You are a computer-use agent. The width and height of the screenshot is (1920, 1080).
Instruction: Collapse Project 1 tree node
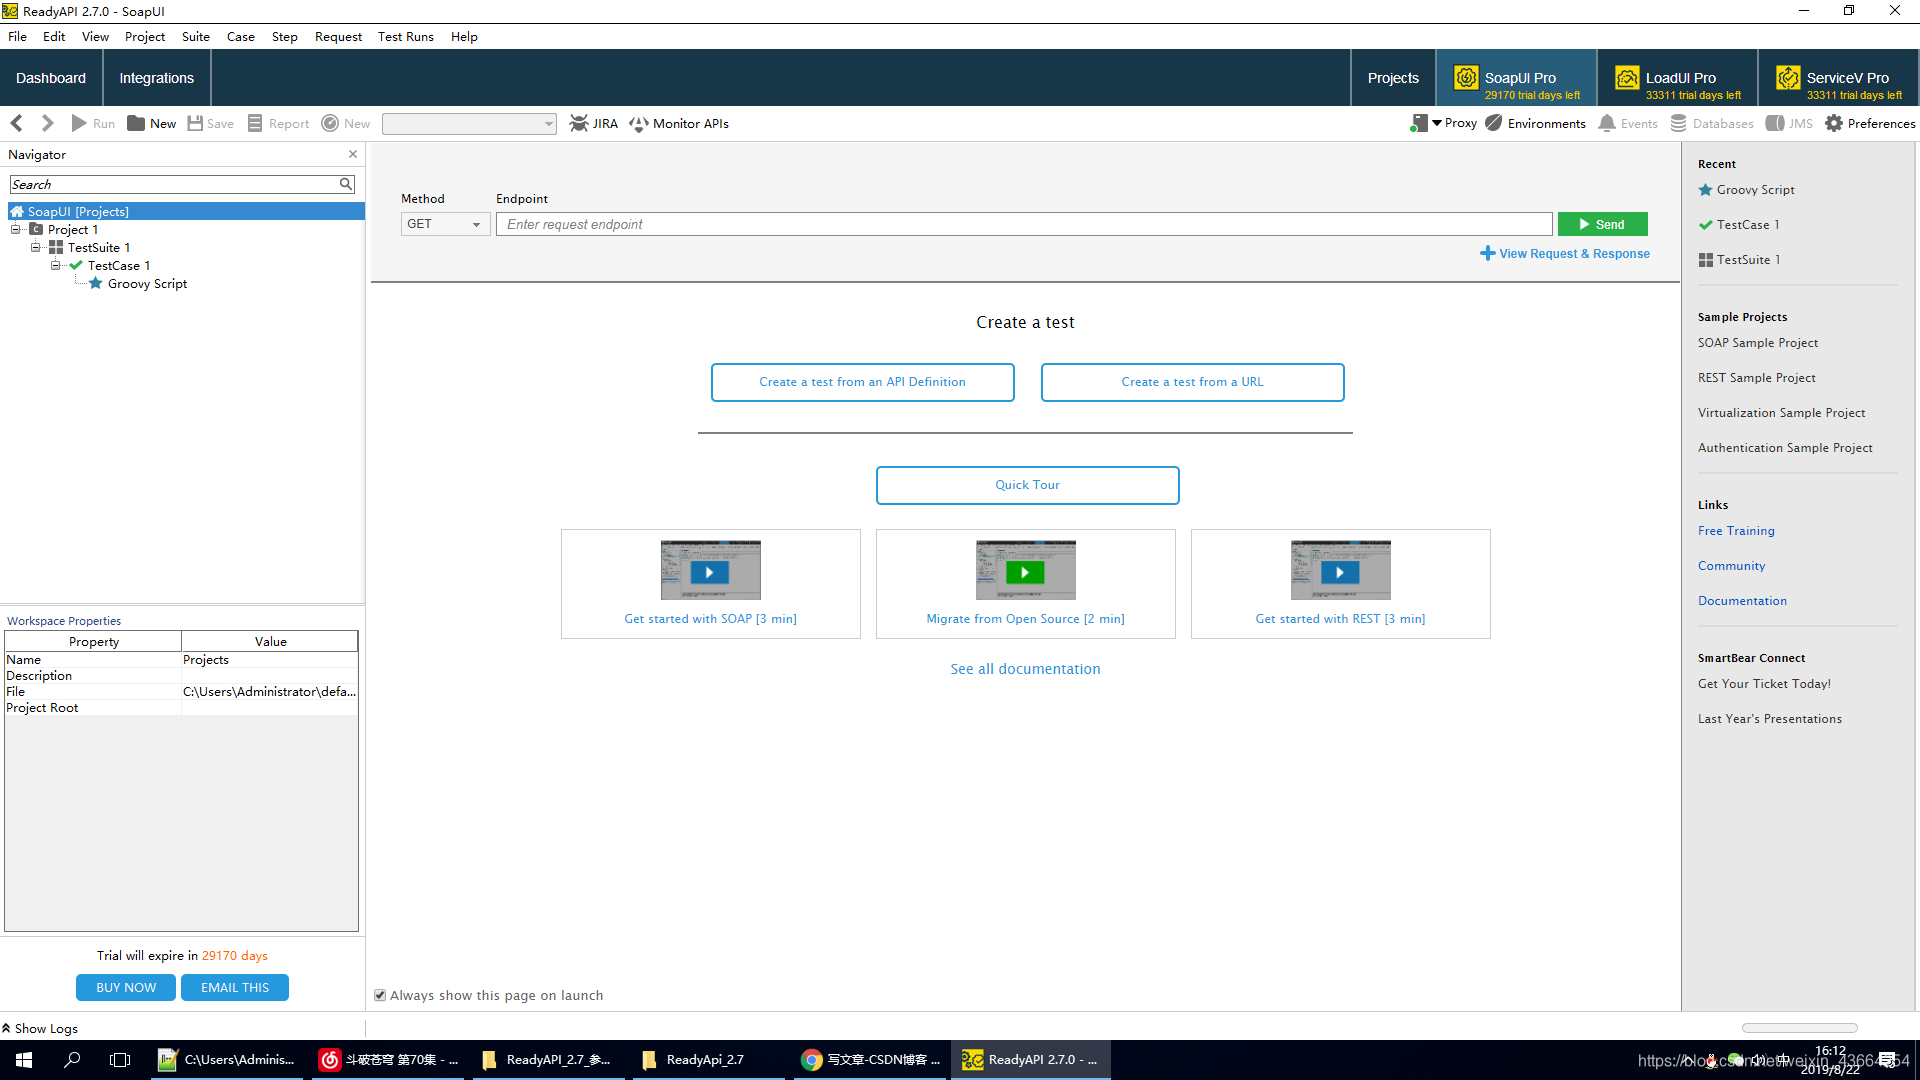coord(16,229)
